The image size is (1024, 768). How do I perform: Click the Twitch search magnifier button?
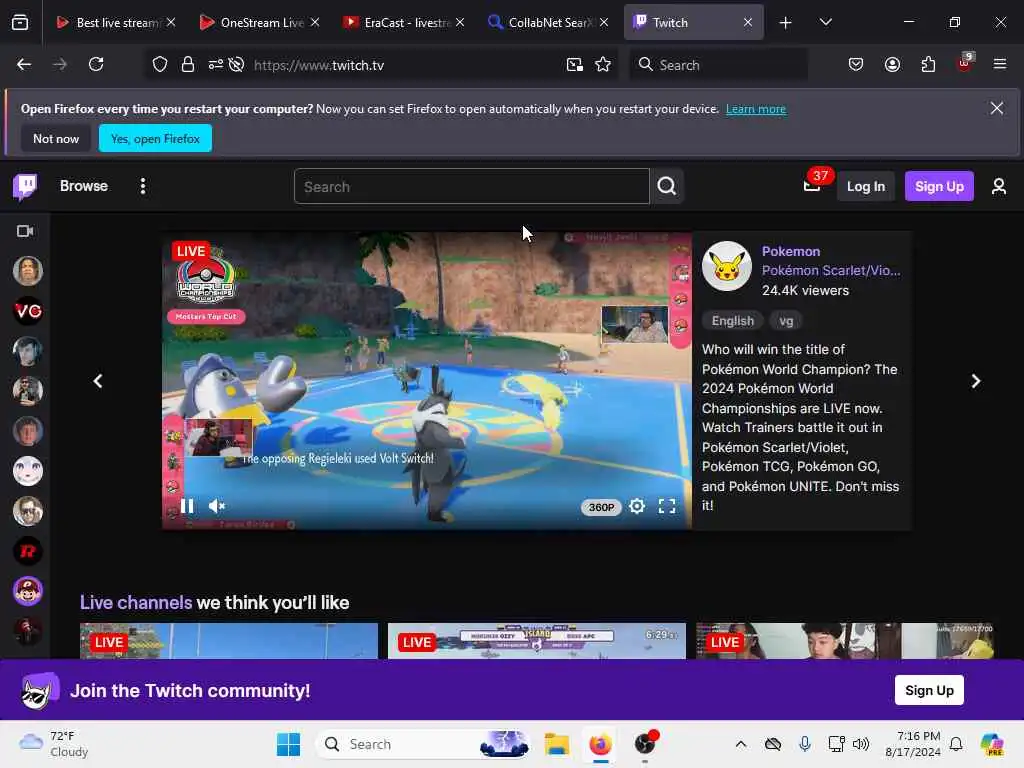(x=667, y=186)
